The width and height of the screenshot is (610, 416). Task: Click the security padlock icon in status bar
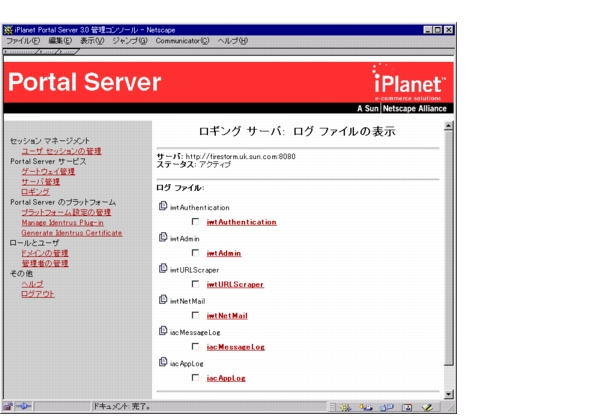(x=8, y=407)
